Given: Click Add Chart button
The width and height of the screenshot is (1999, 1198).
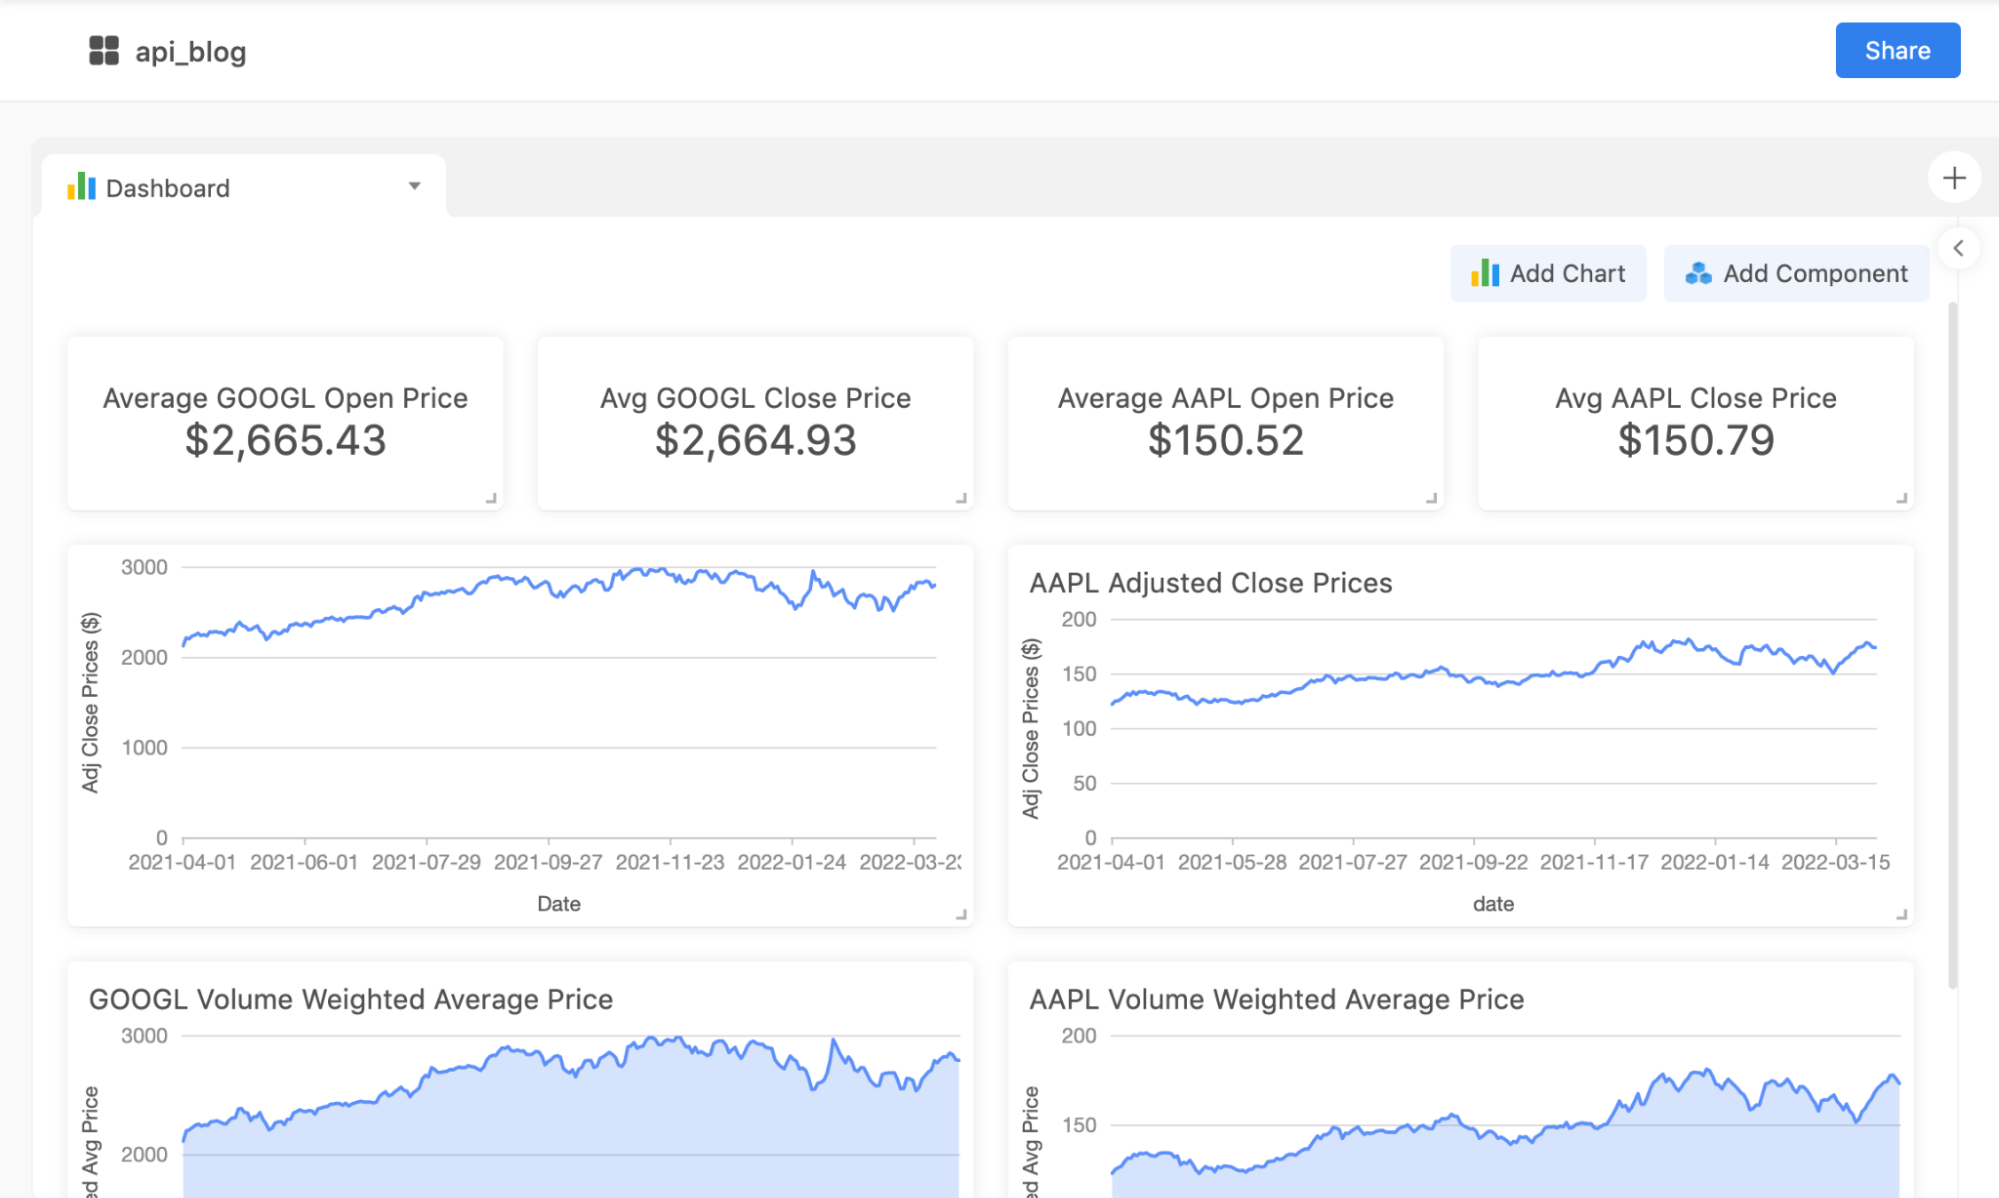Looking at the screenshot, I should 1548,273.
